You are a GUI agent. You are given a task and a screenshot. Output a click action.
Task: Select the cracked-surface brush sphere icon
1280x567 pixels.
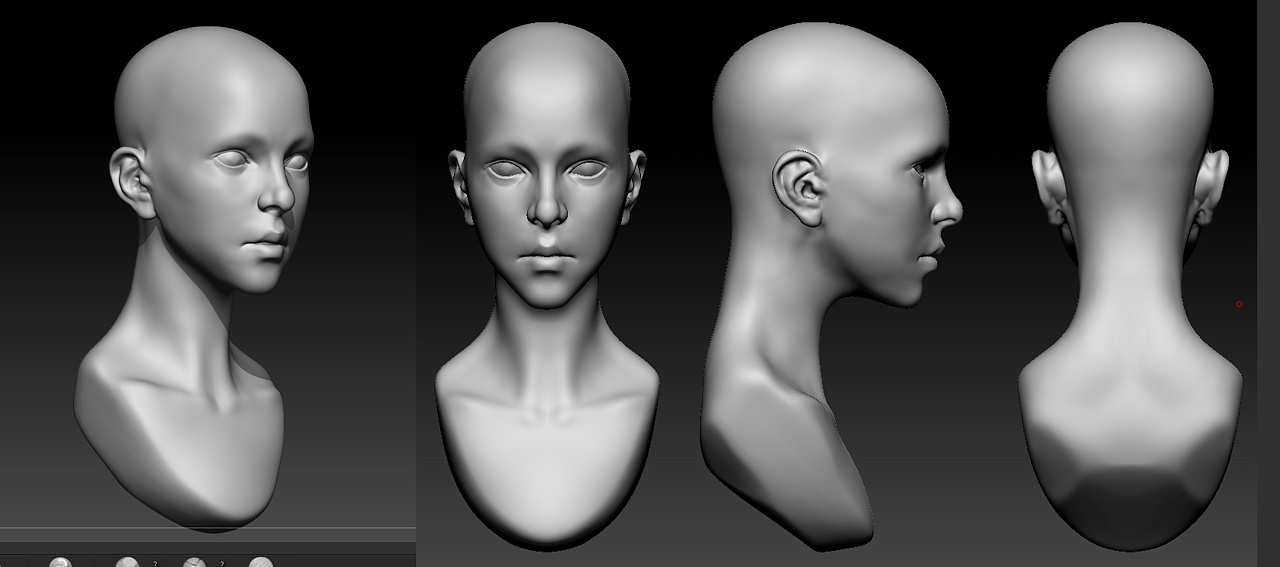click(194, 562)
